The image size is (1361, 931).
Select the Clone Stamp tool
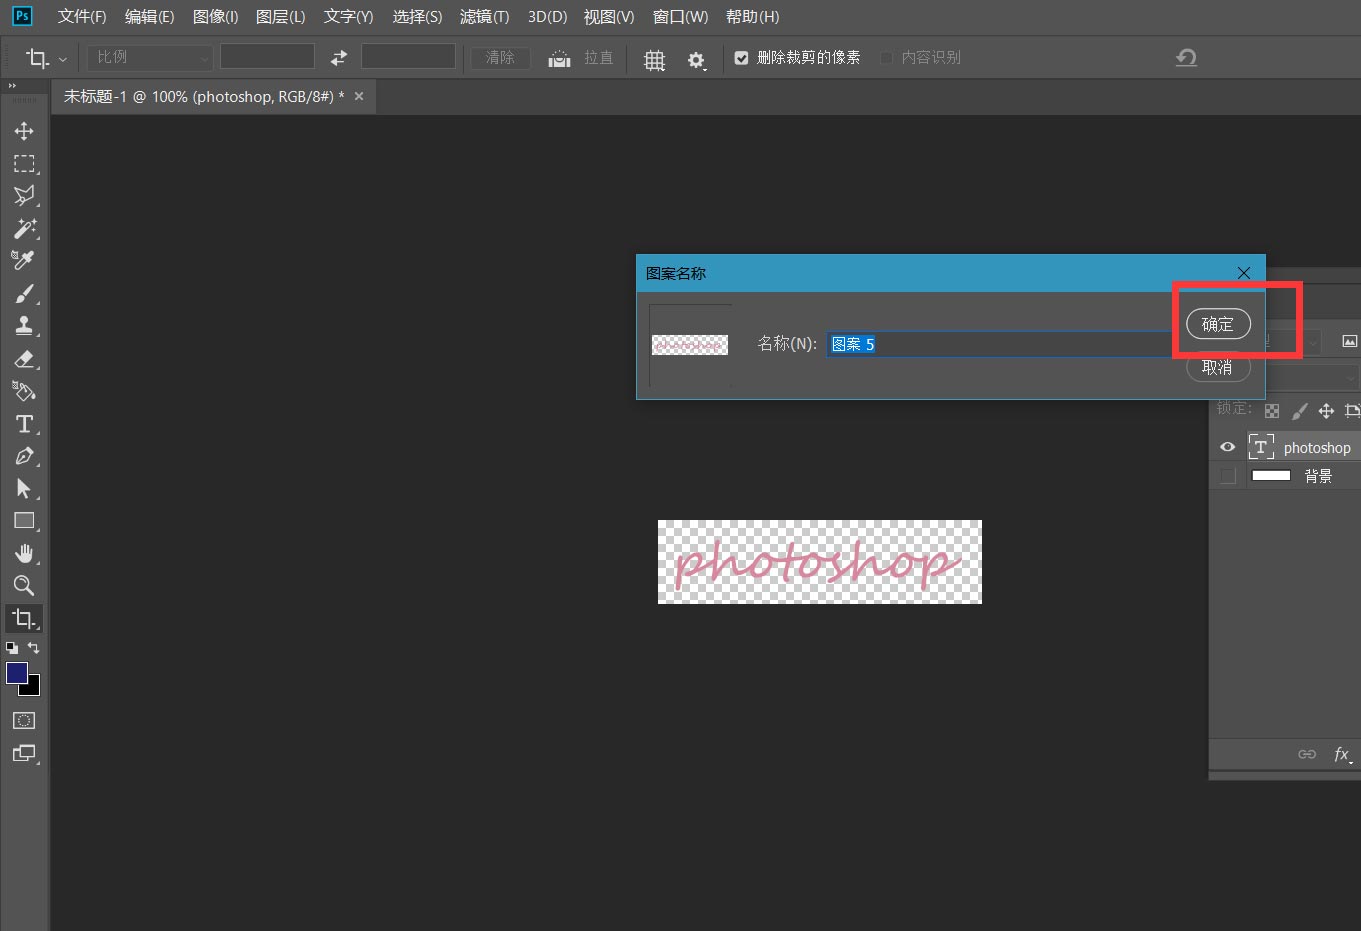pyautogui.click(x=24, y=326)
